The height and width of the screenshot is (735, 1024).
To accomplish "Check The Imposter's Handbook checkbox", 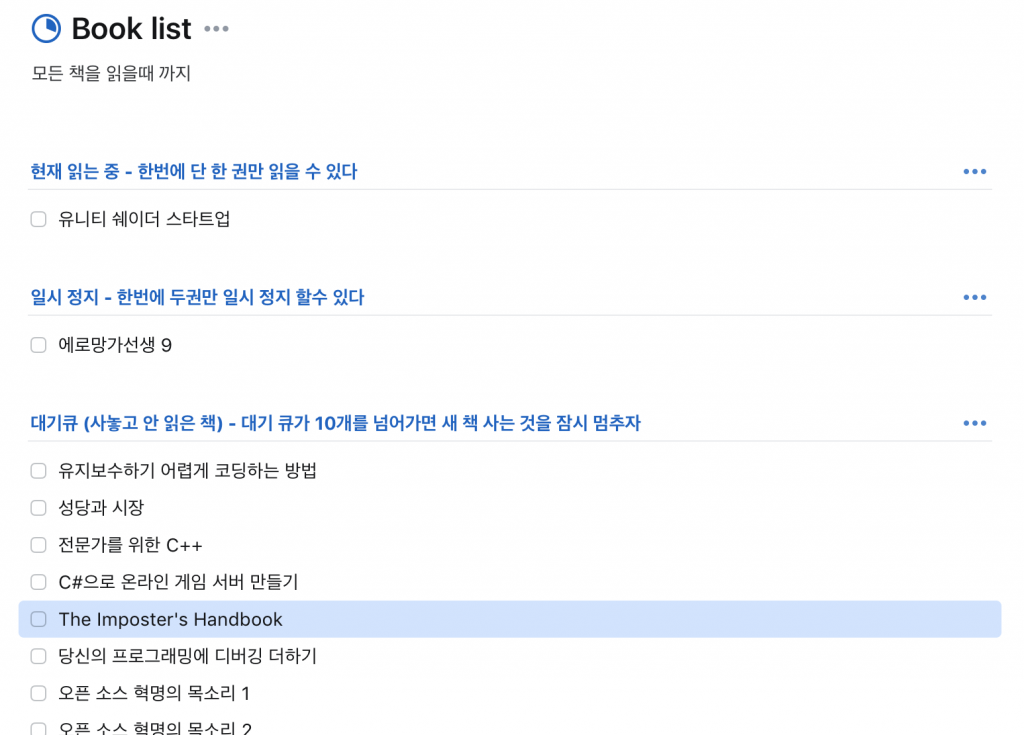I will click(39, 619).
